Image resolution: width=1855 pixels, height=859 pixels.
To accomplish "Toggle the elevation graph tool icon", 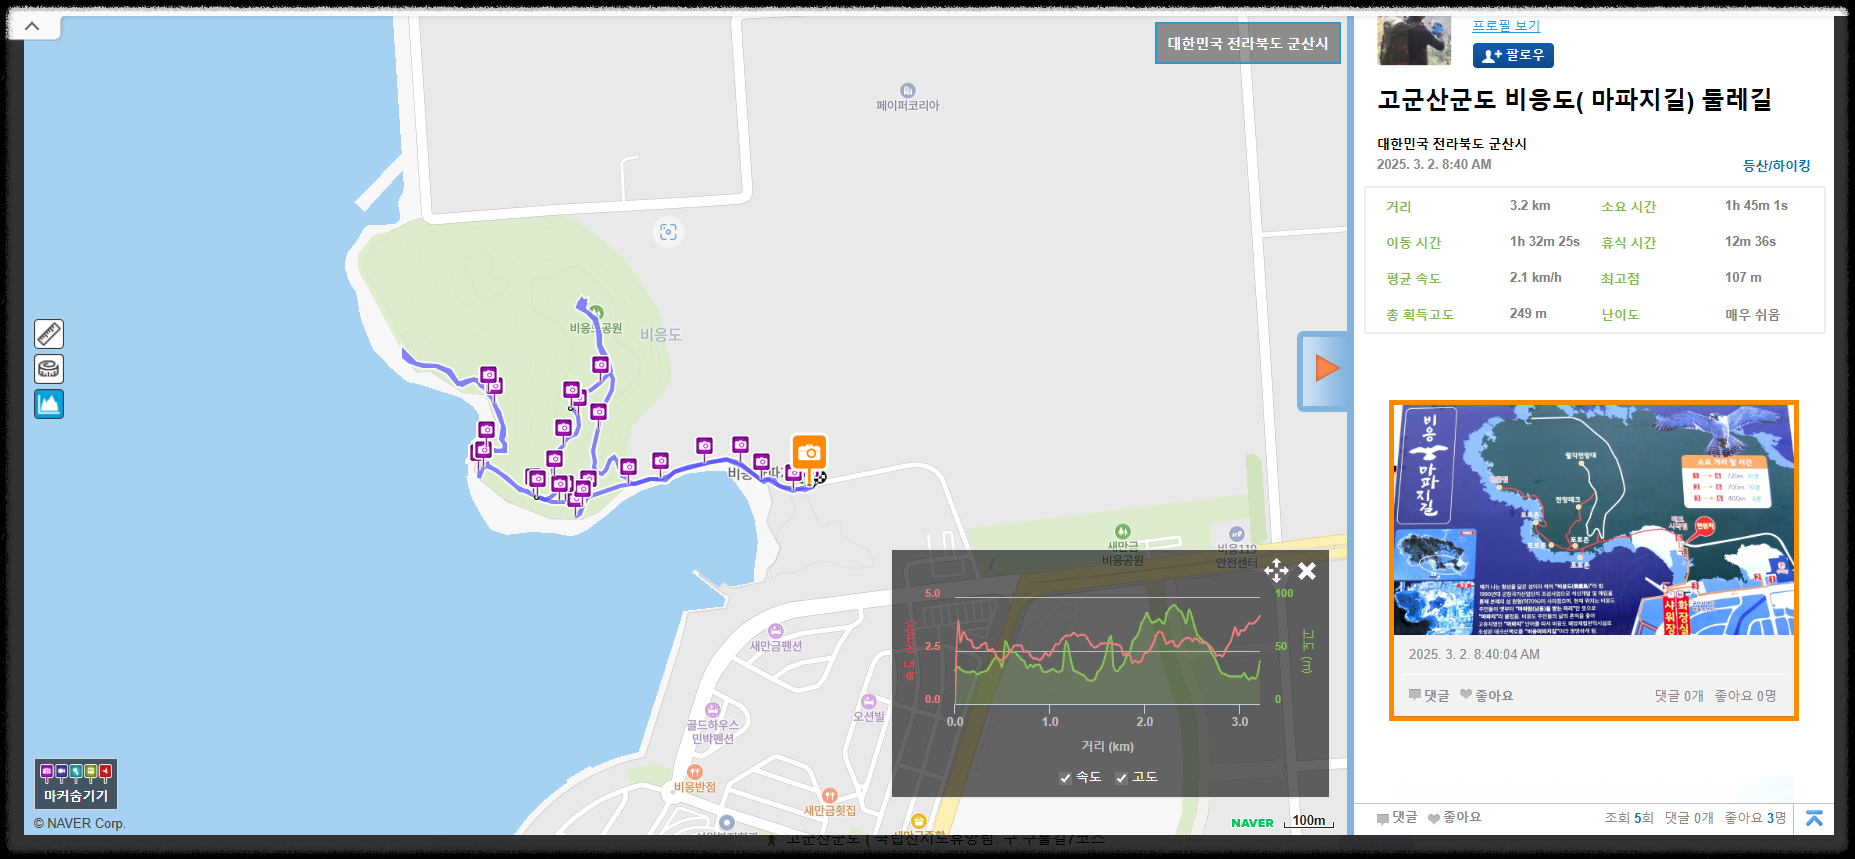I will click(x=49, y=404).
